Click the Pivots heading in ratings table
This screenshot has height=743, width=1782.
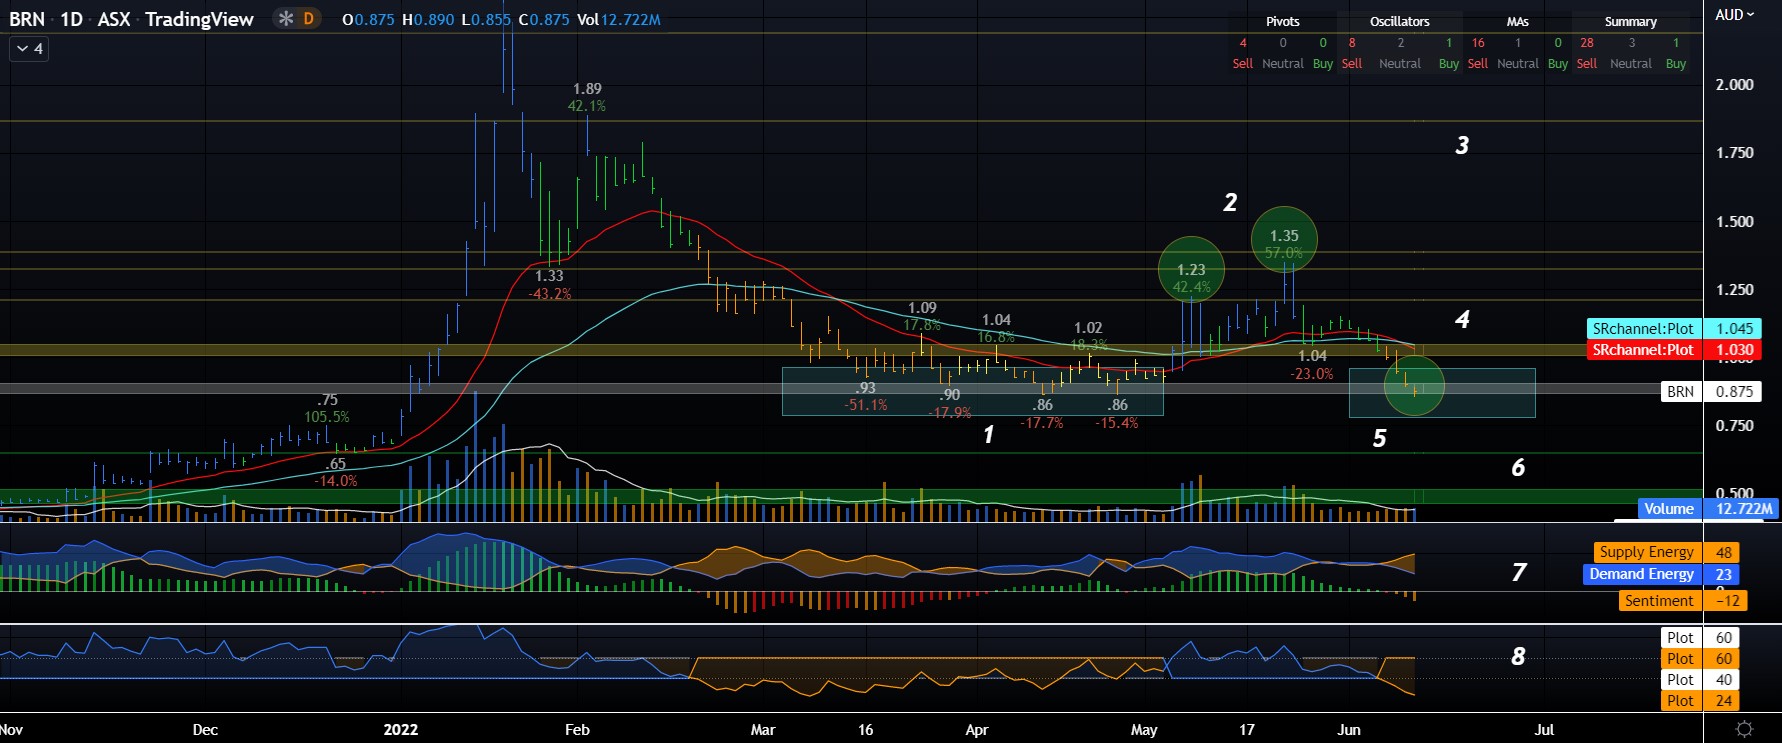tap(1282, 21)
